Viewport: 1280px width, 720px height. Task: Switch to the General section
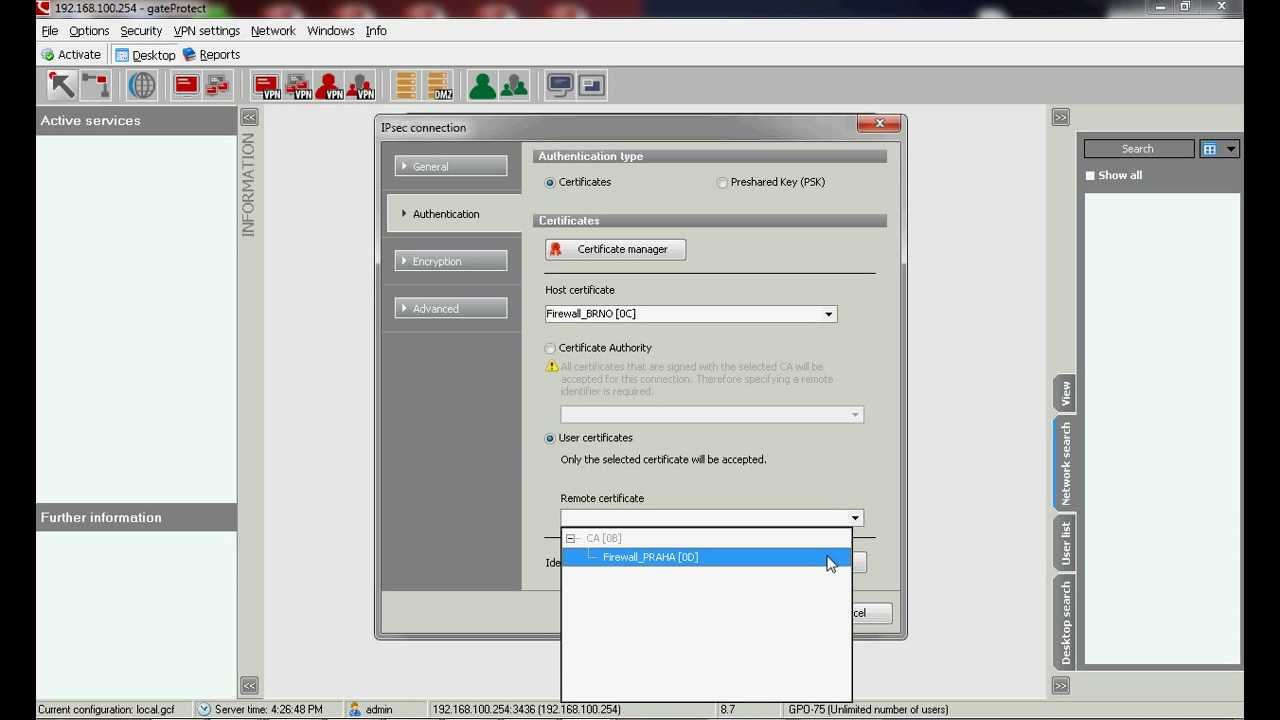tap(451, 167)
